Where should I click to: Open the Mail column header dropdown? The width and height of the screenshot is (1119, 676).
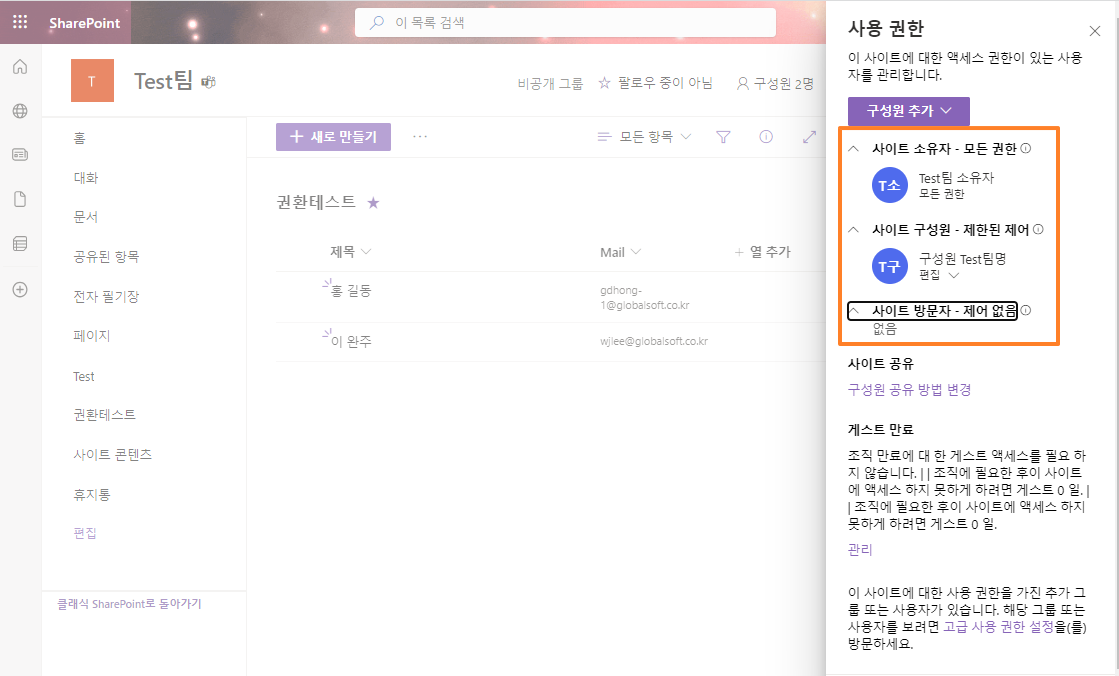point(620,252)
